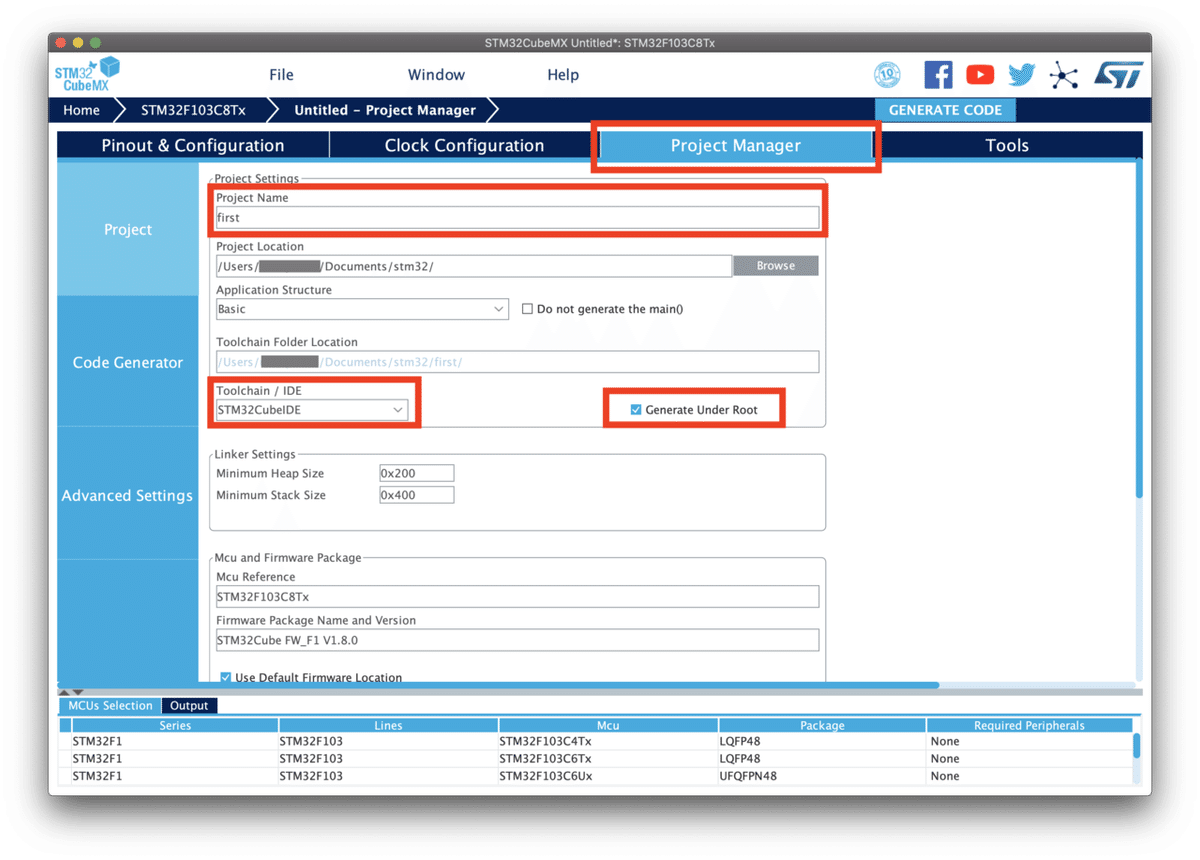
Task: Click the Project Name input field
Action: 517,217
